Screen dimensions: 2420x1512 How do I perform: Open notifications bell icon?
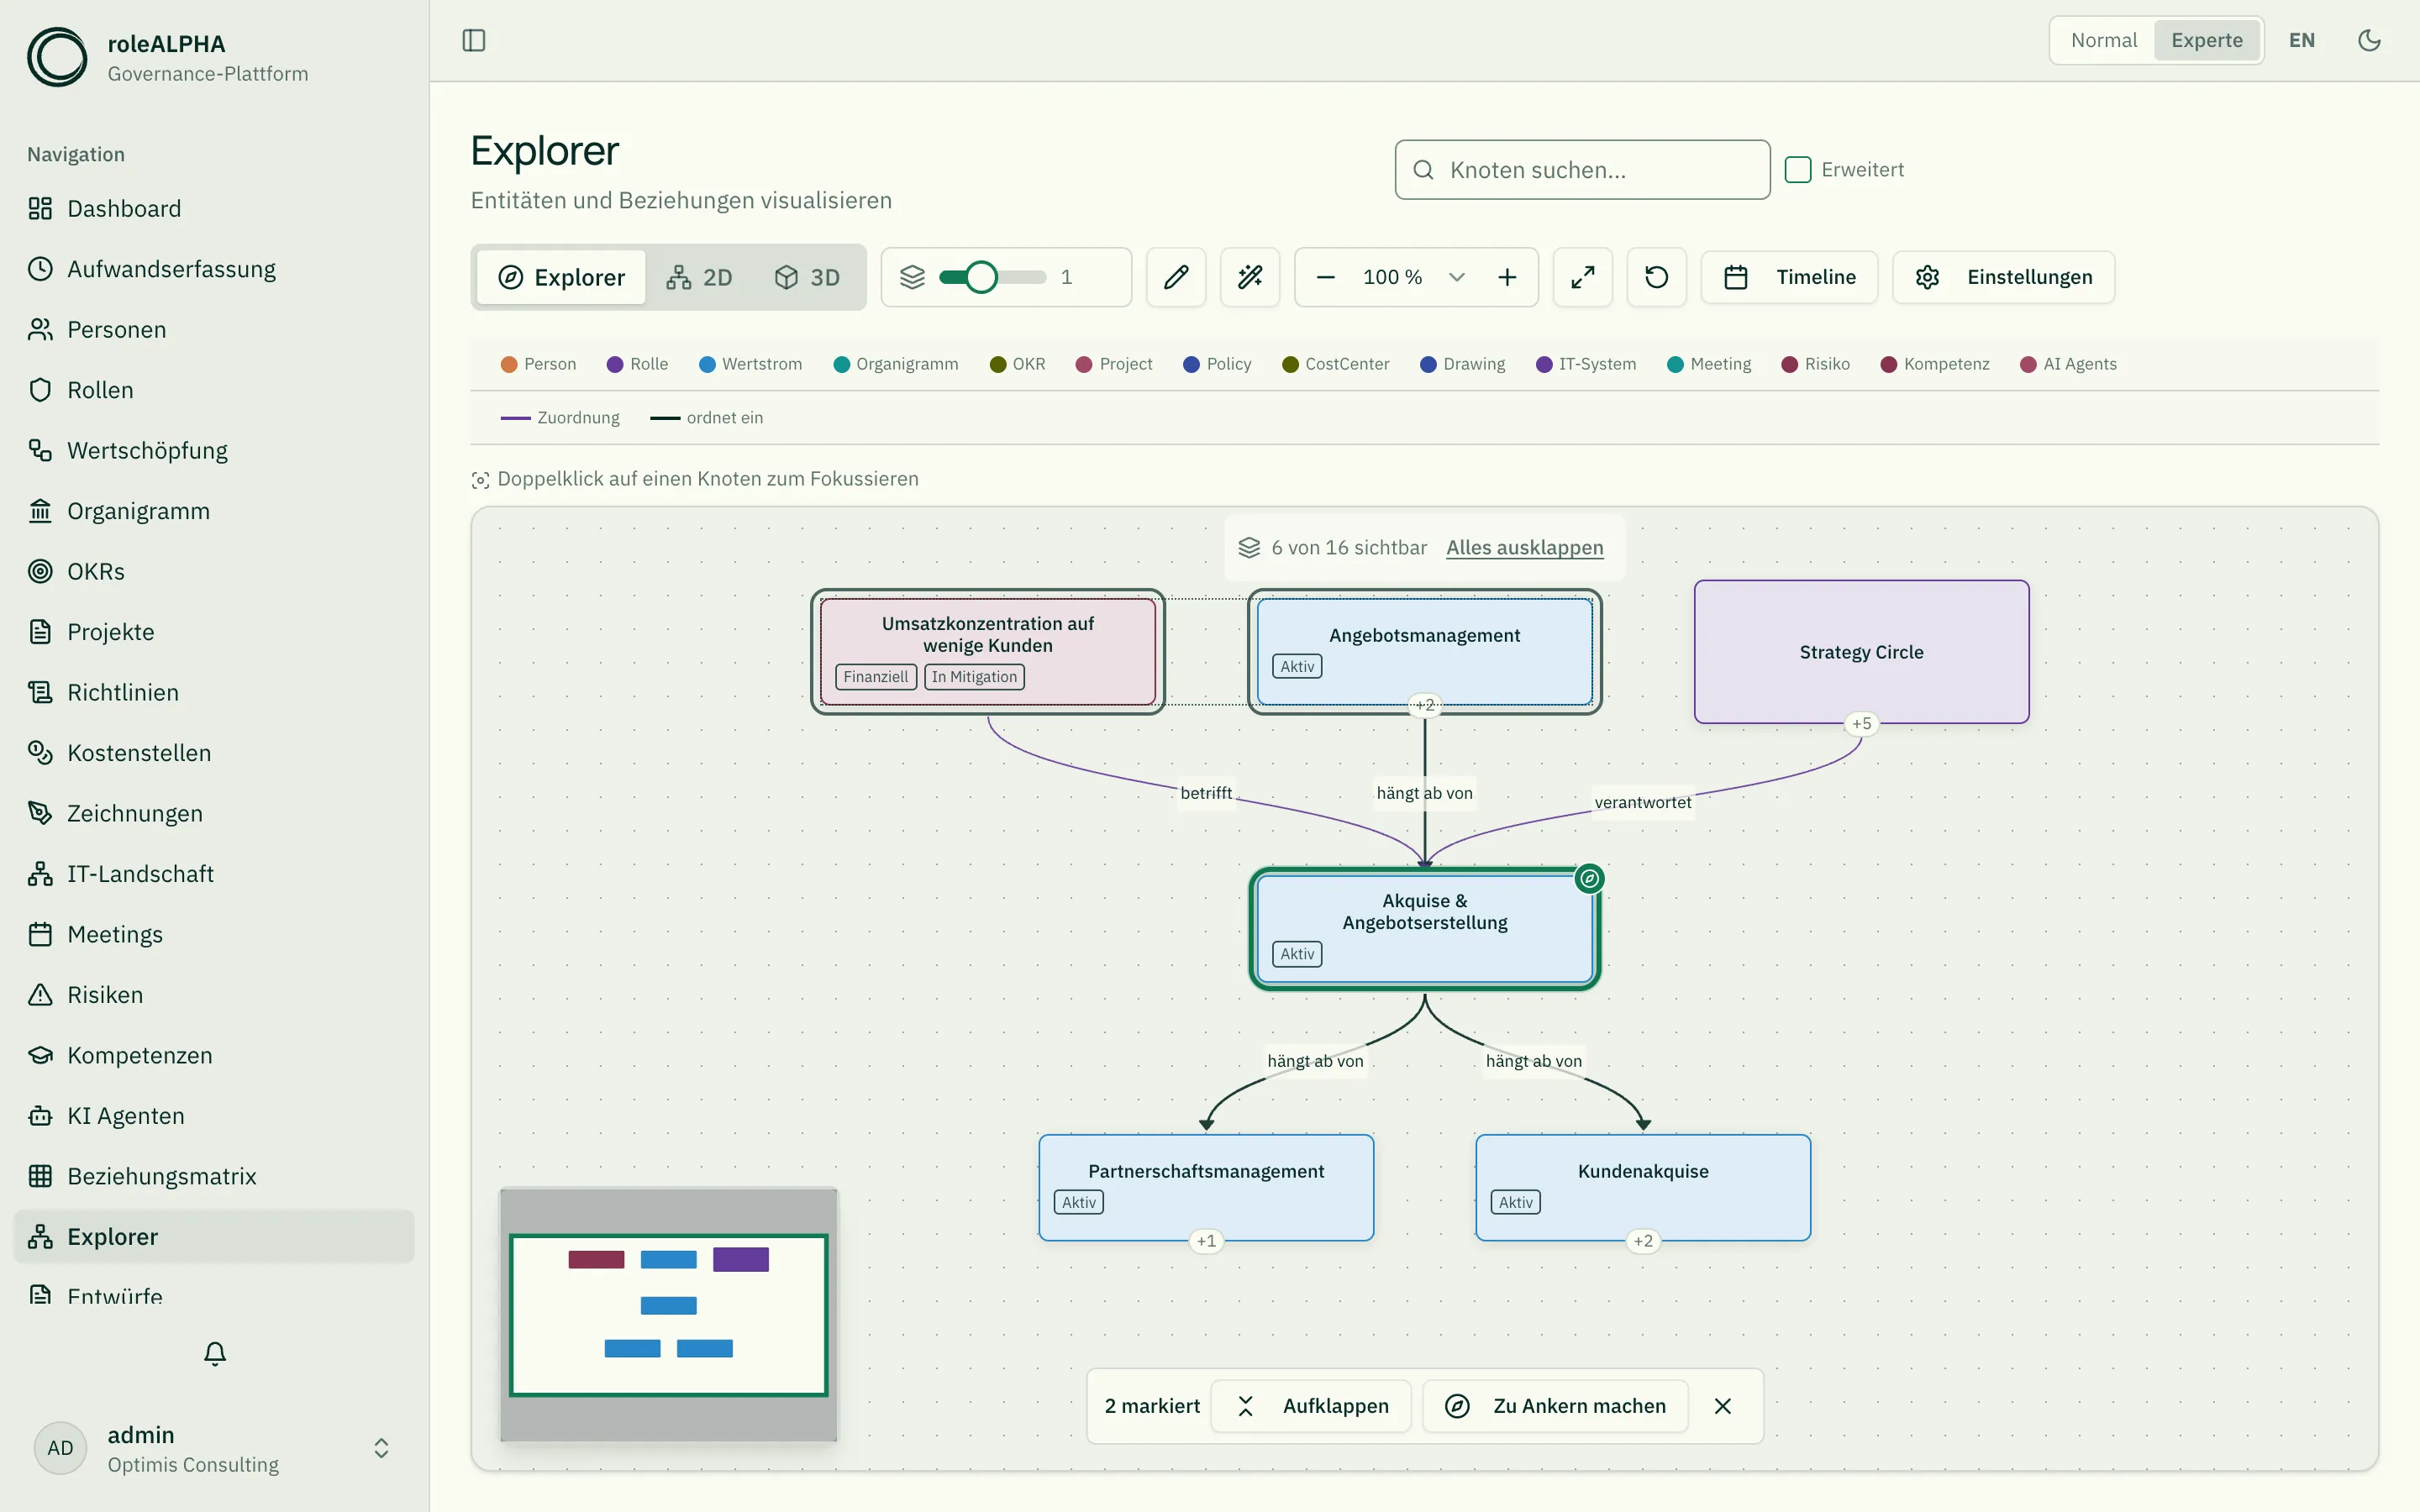click(x=215, y=1354)
